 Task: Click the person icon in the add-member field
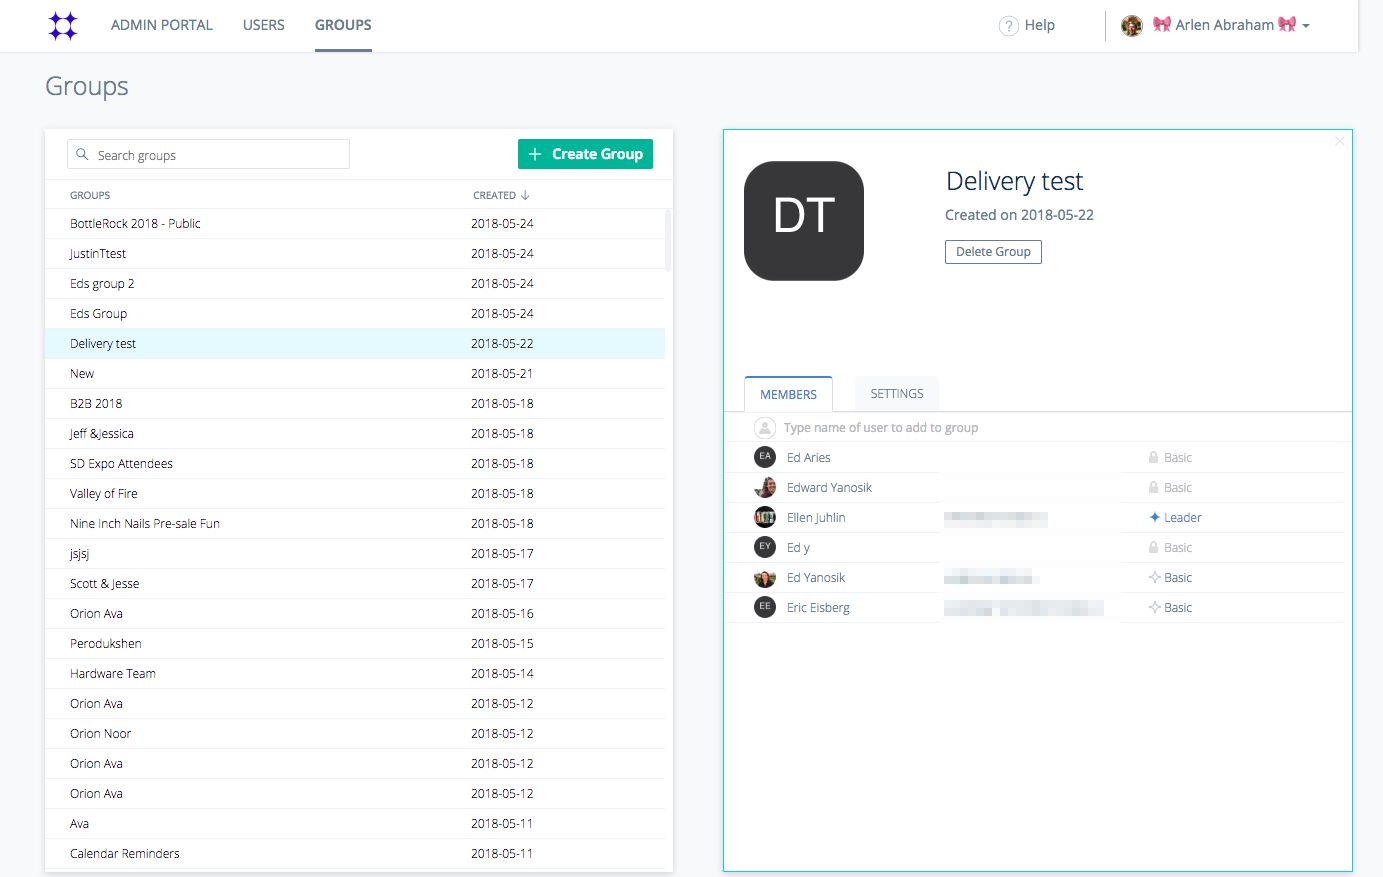point(764,427)
